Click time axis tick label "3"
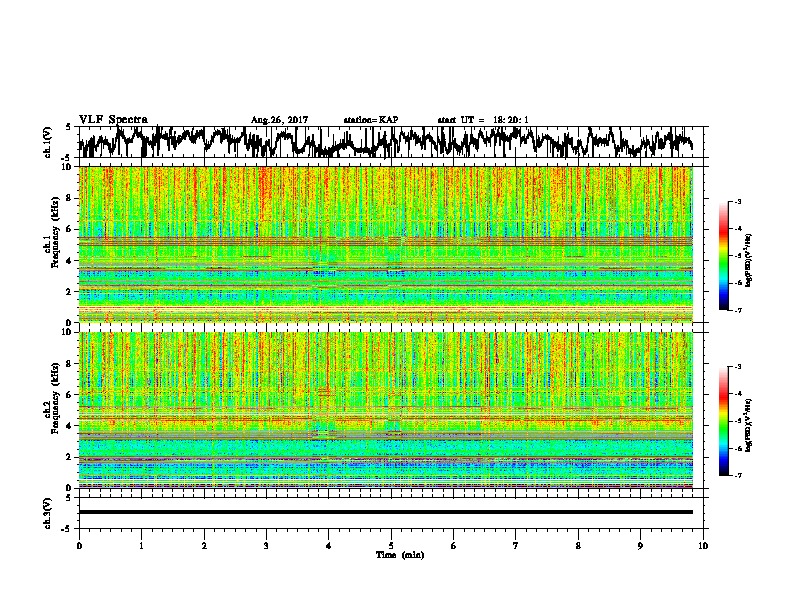Viewport: 792px width, 612px height. [266, 546]
